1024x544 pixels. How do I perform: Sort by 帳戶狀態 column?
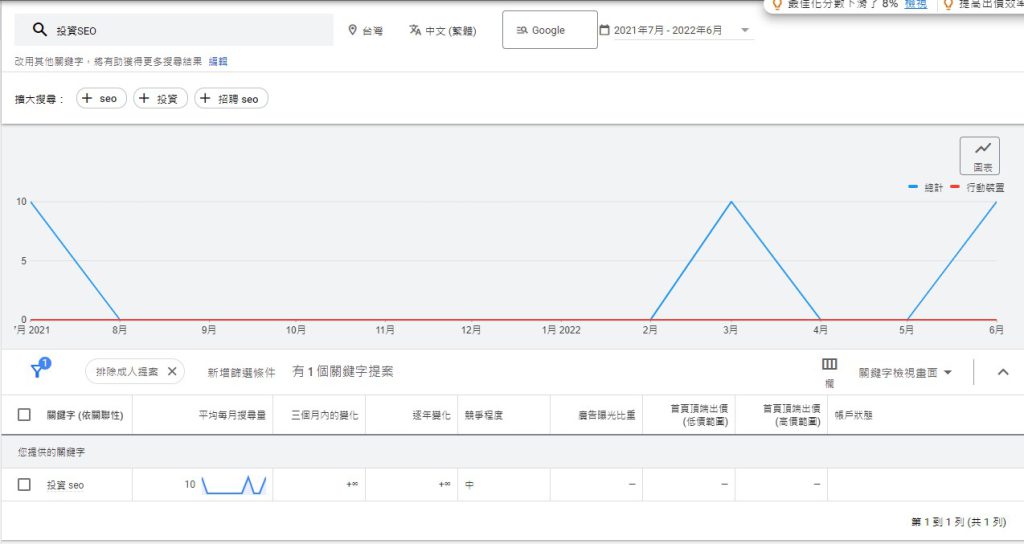(854, 415)
